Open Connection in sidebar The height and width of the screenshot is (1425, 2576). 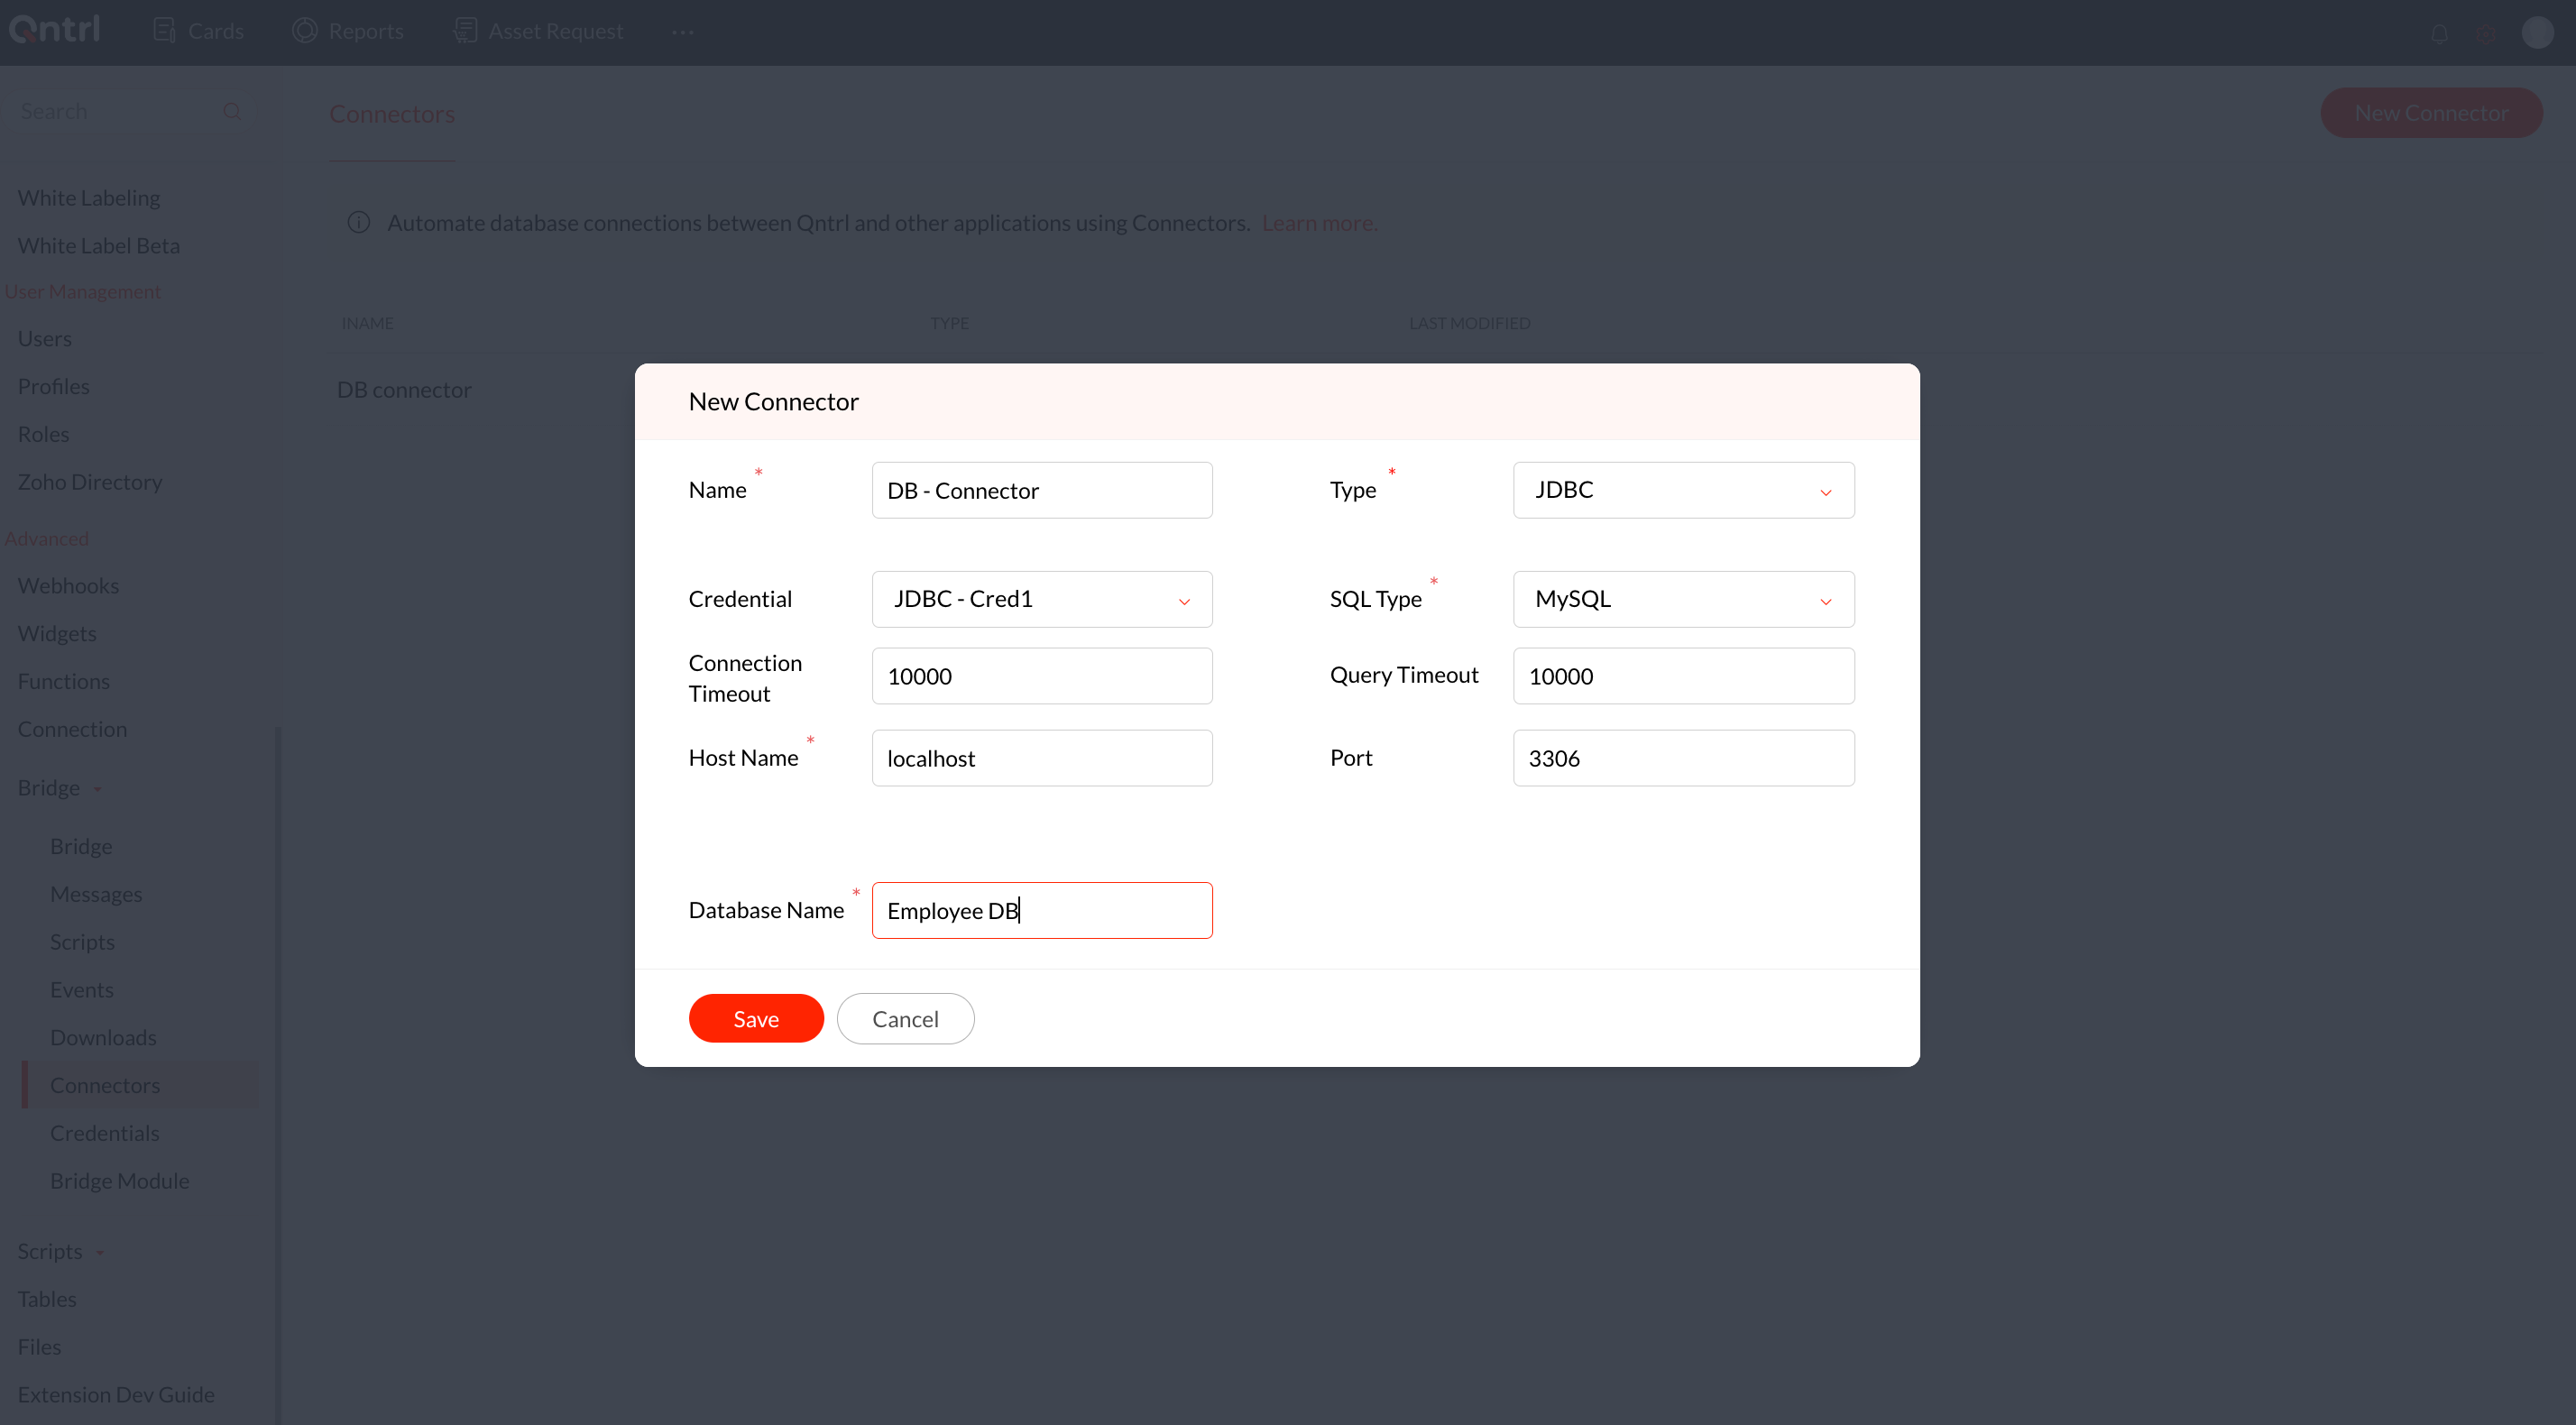pyautogui.click(x=72, y=729)
